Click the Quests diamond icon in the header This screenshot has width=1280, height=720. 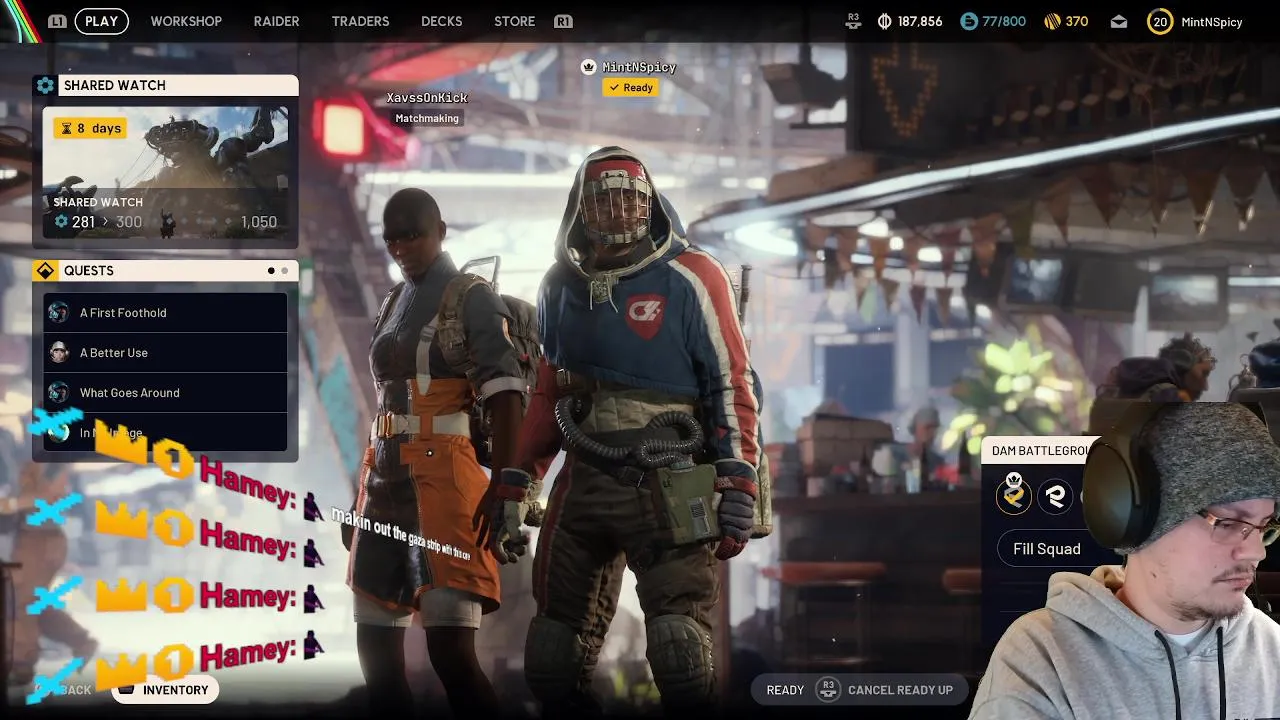pyautogui.click(x=45, y=271)
